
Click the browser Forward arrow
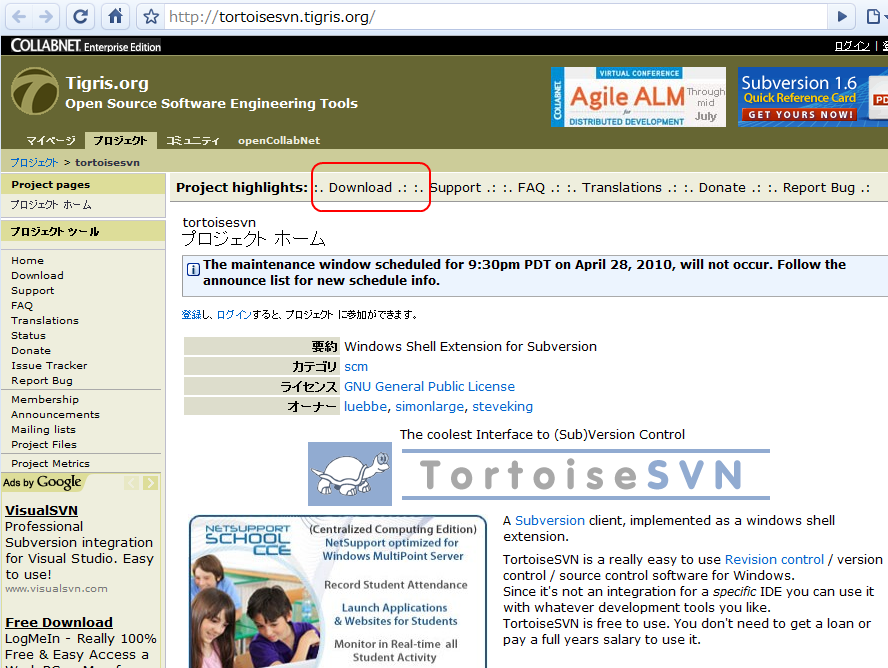coord(46,16)
